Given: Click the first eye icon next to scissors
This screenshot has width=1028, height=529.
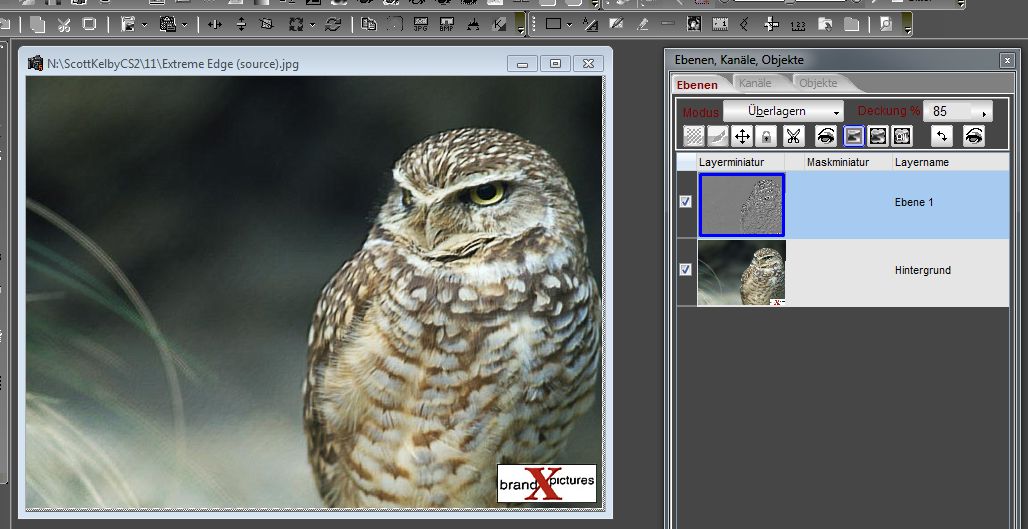Looking at the screenshot, I should (826, 136).
